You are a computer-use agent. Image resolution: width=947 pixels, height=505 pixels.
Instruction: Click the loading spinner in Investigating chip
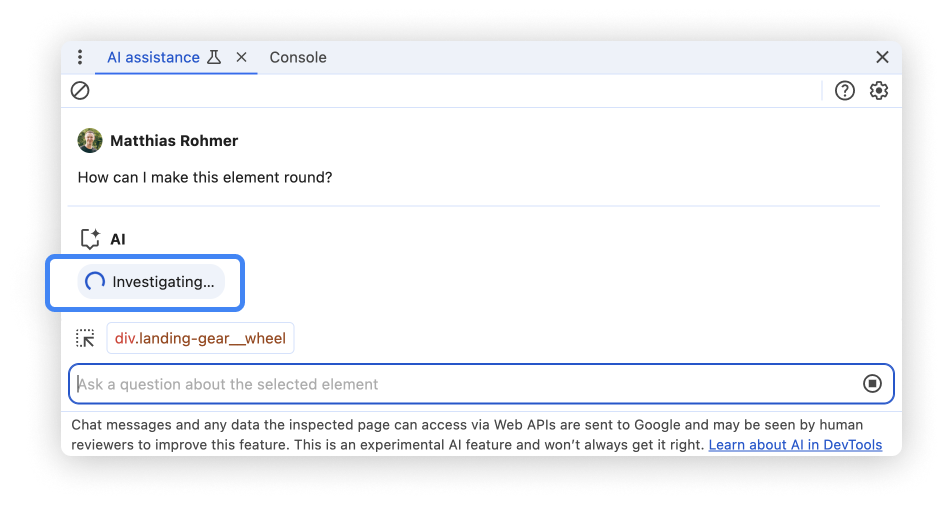(95, 282)
